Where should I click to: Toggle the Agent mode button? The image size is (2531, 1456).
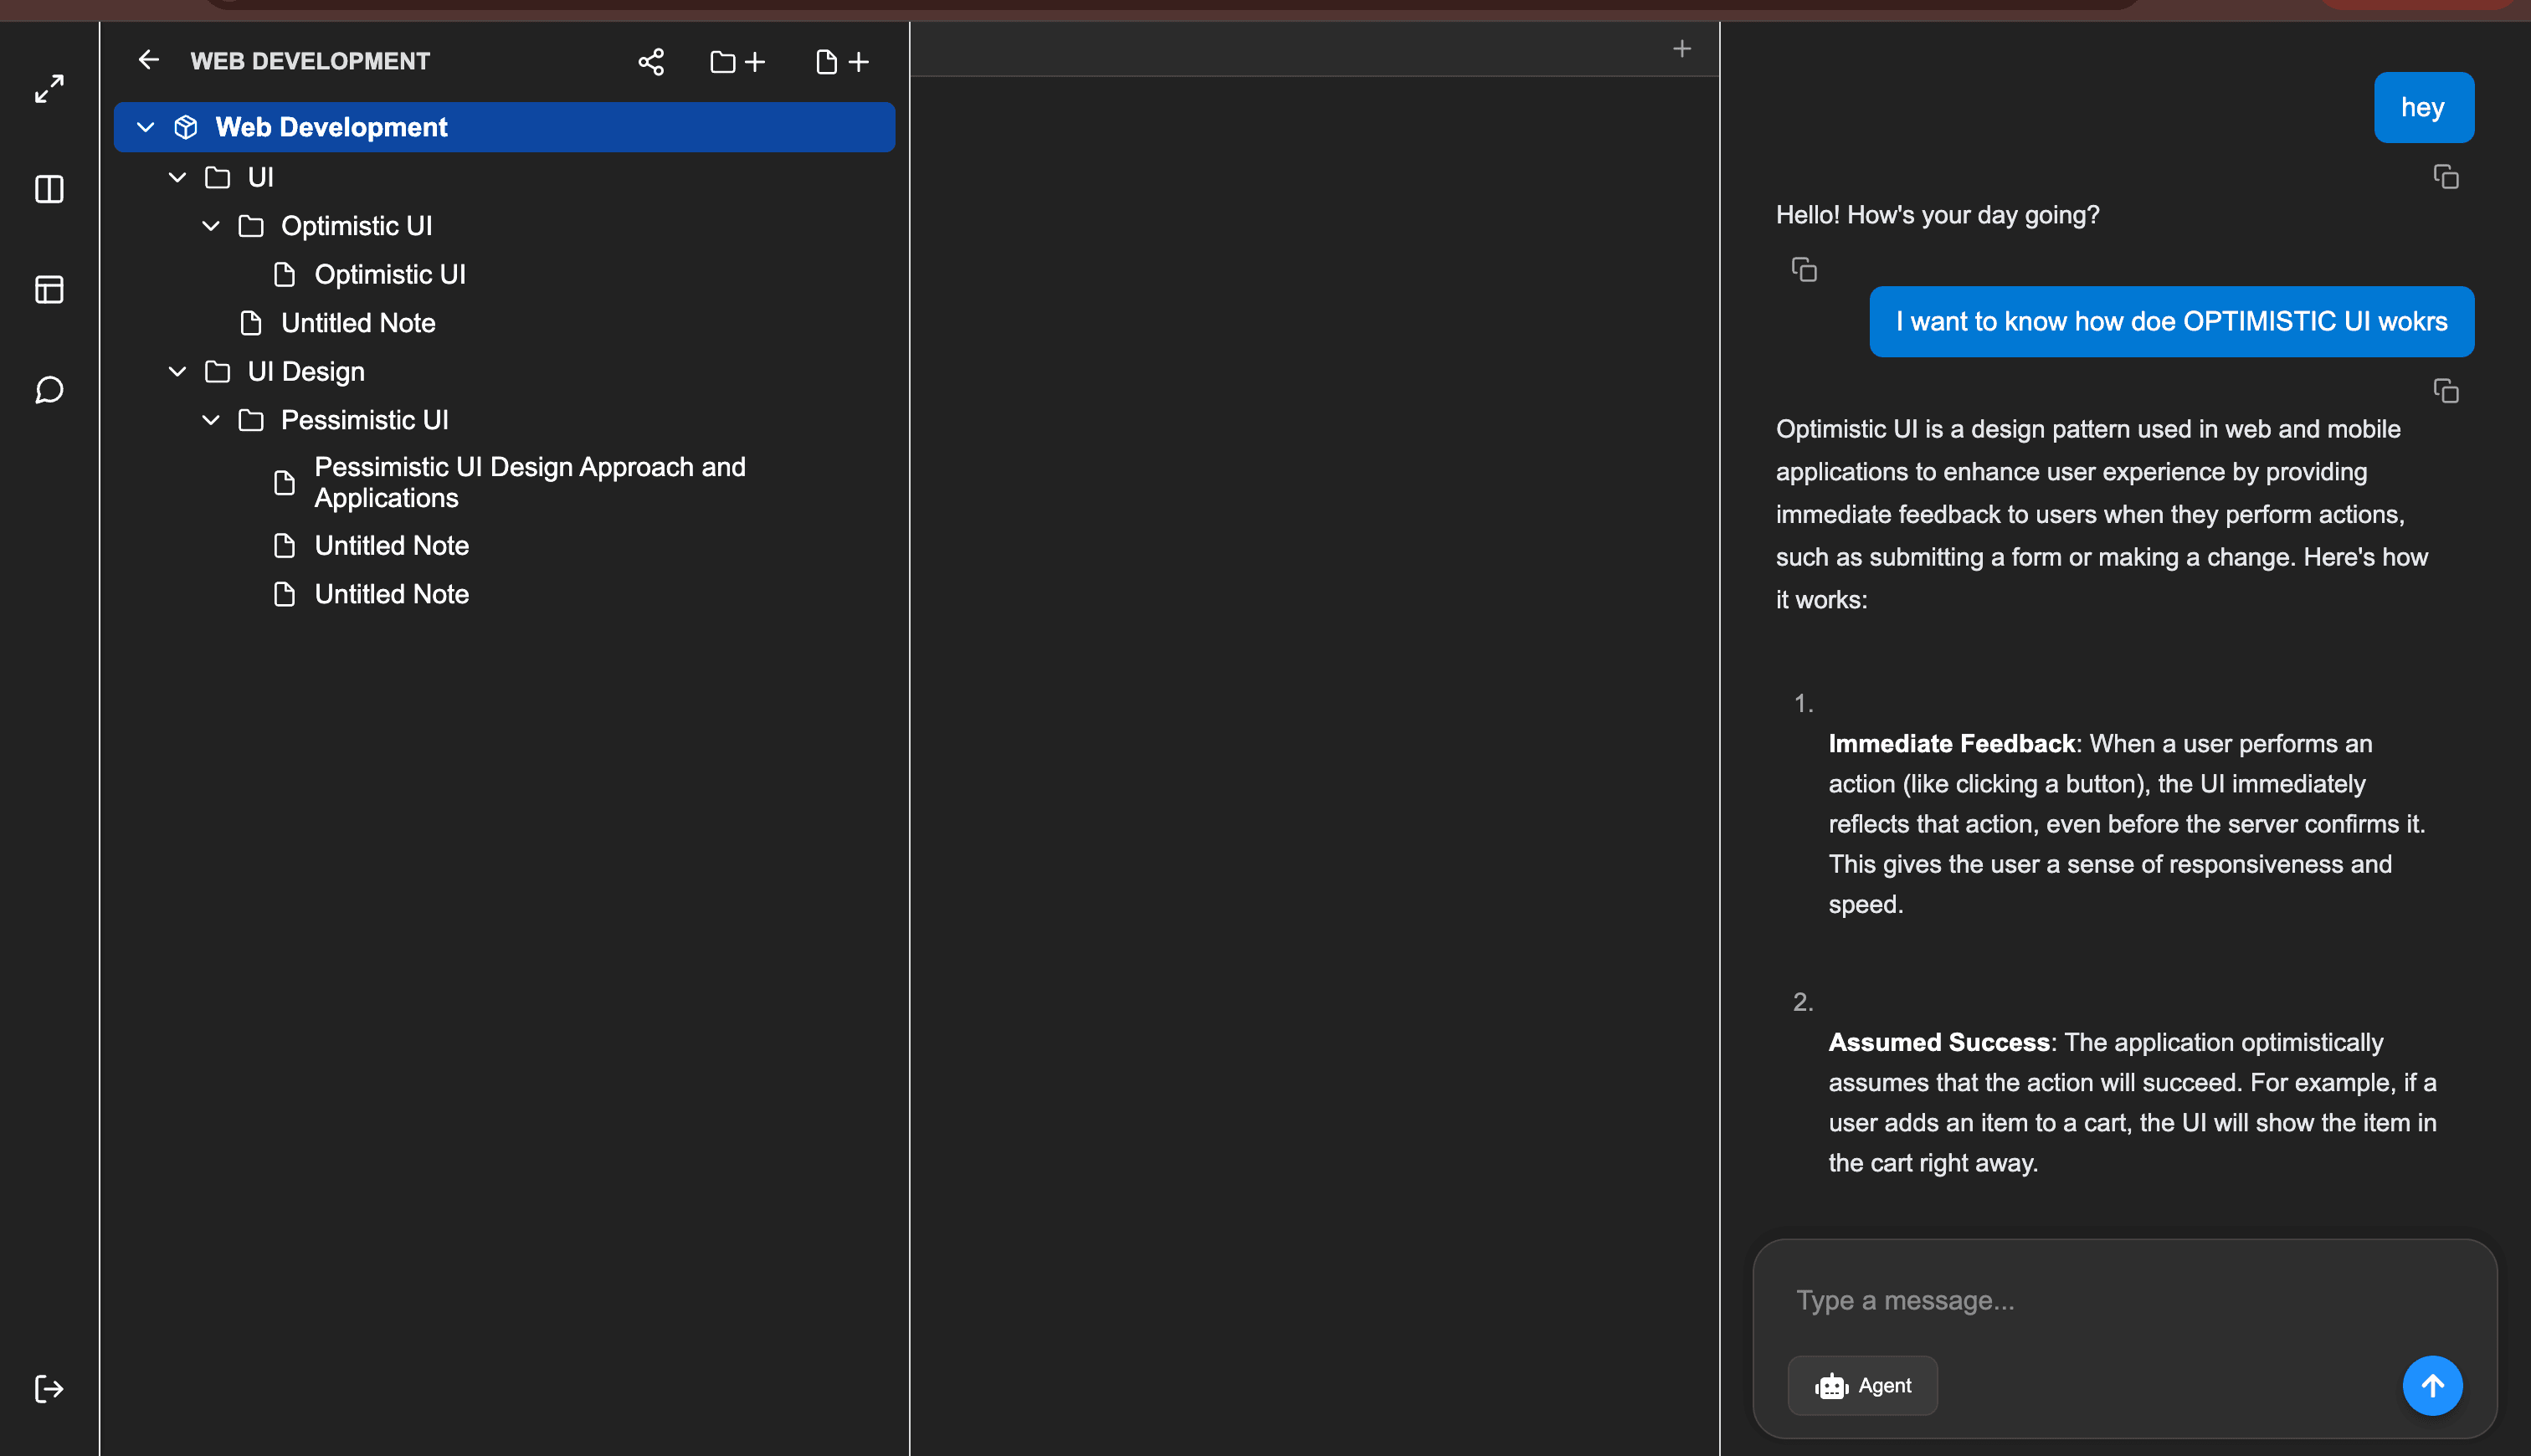tap(1862, 1385)
